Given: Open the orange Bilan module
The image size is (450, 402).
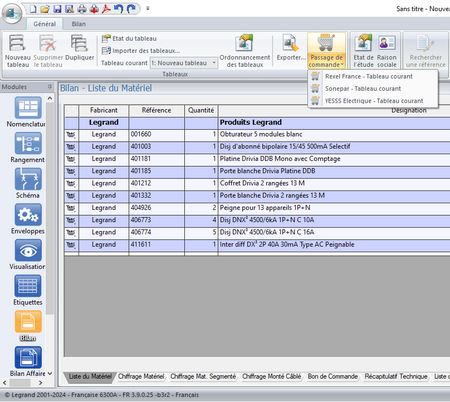Looking at the screenshot, I should point(28,326).
